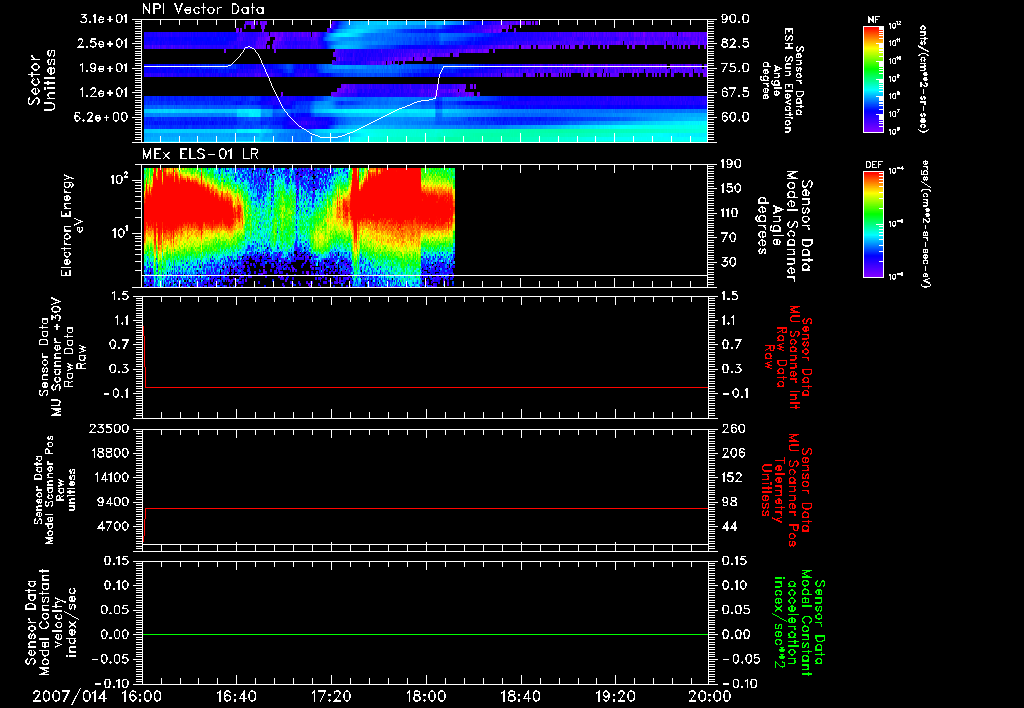Select the 'MEx ELS-01 LR' panel title
Viewport: 1024px width, 708px height.
(199, 154)
